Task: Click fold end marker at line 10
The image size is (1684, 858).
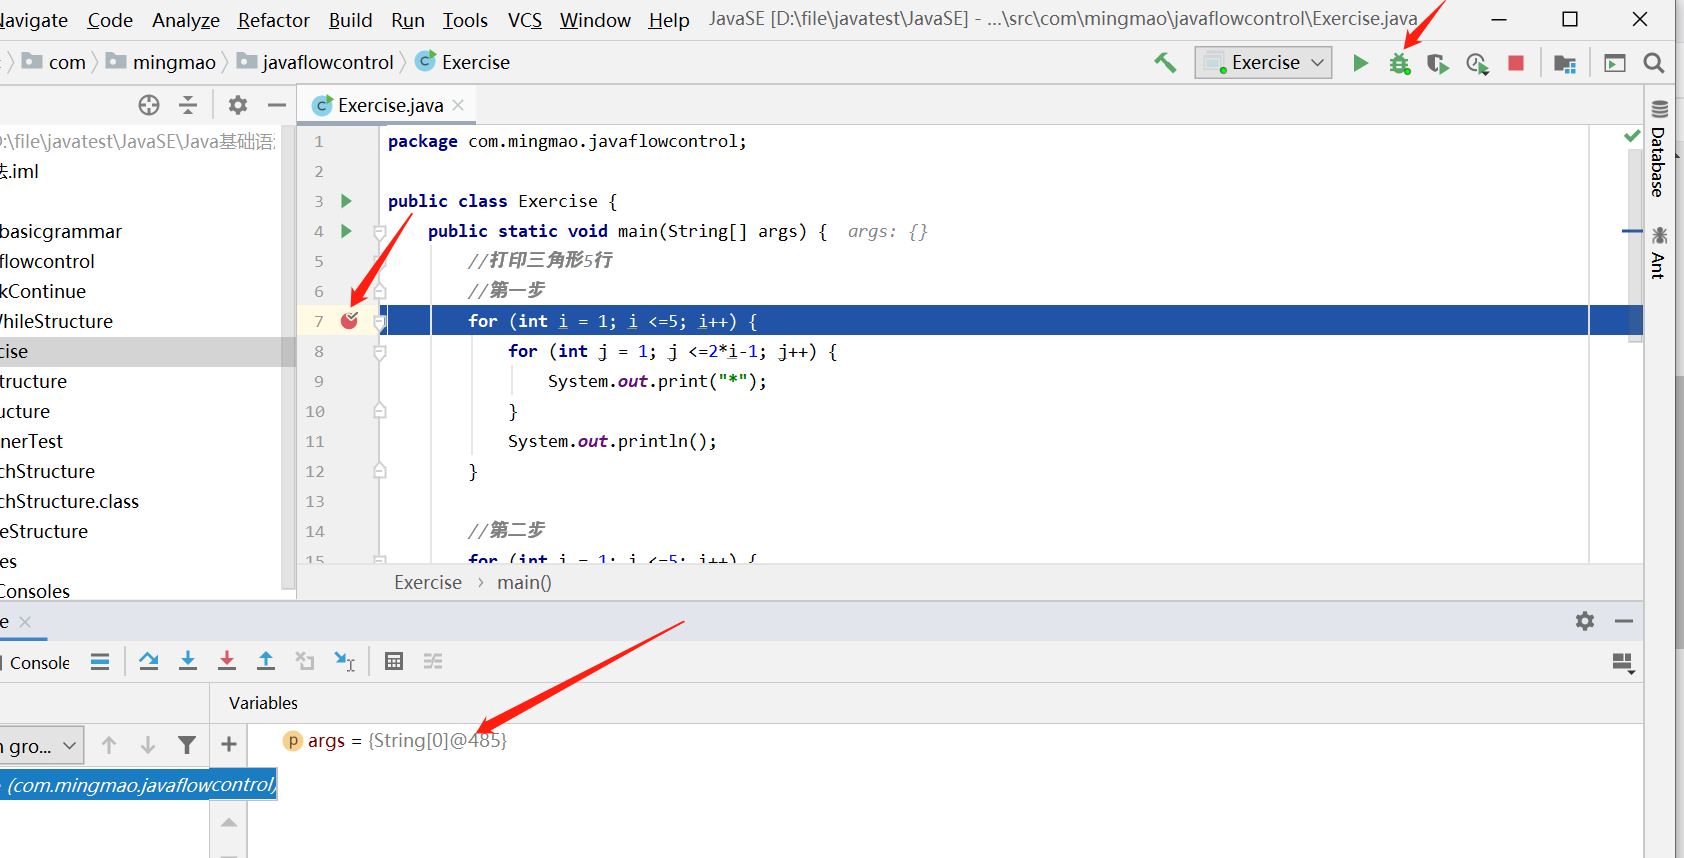Action: 380,411
